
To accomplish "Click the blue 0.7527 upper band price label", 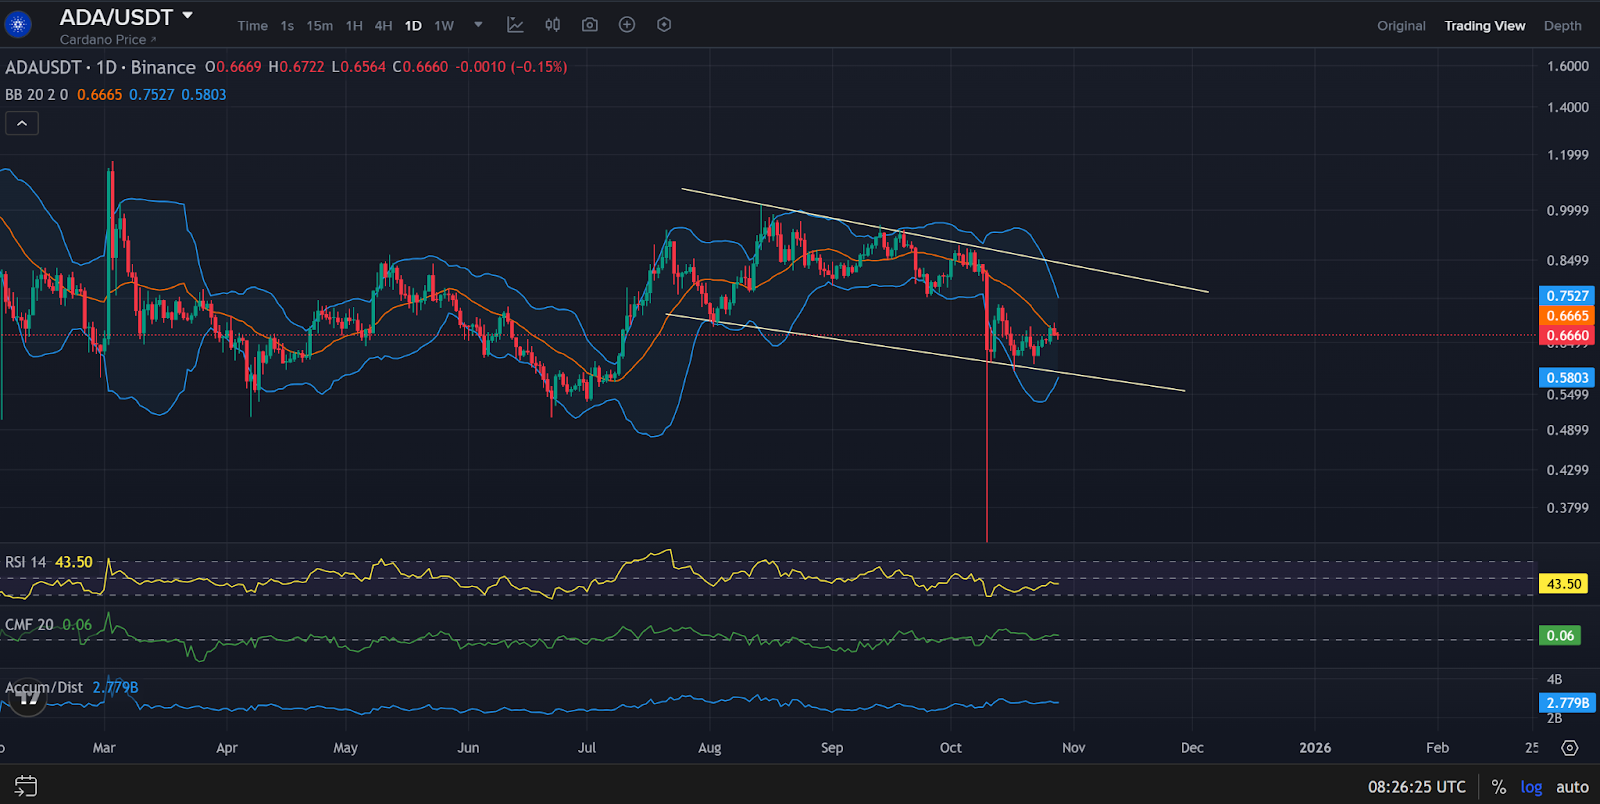I will (x=1566, y=296).
